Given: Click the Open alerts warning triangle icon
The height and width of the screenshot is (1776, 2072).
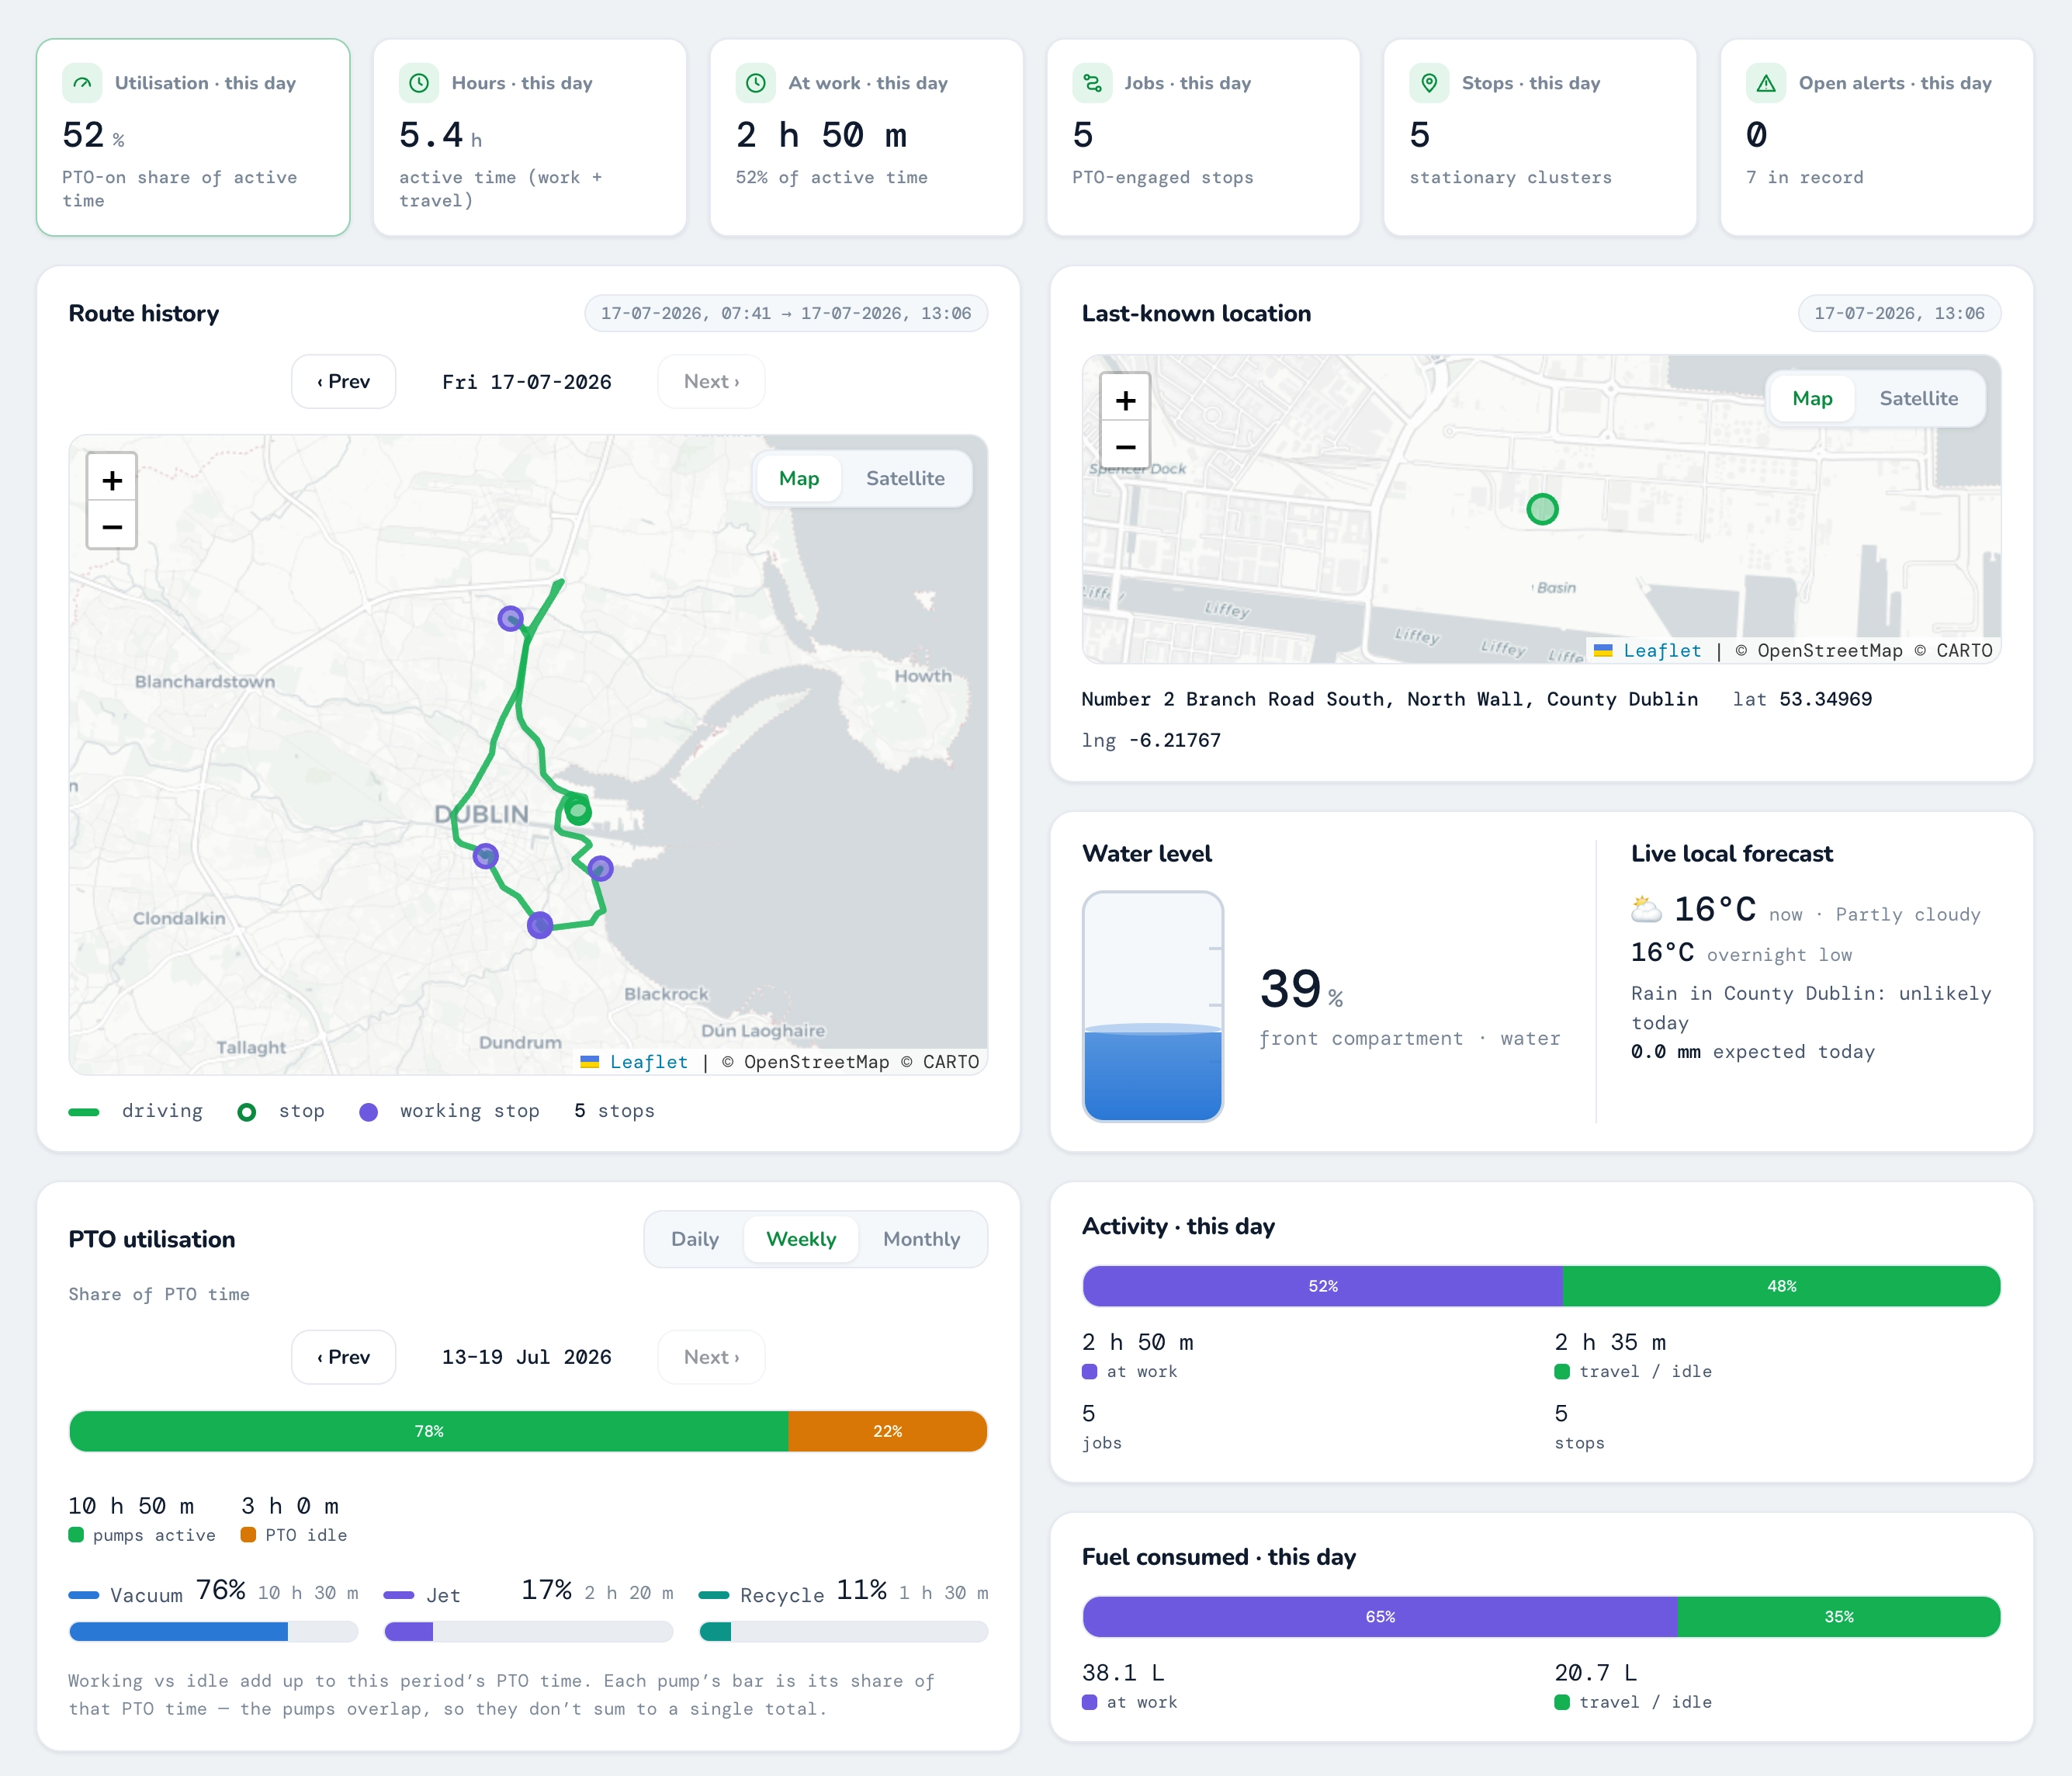Looking at the screenshot, I should coord(1766,83).
